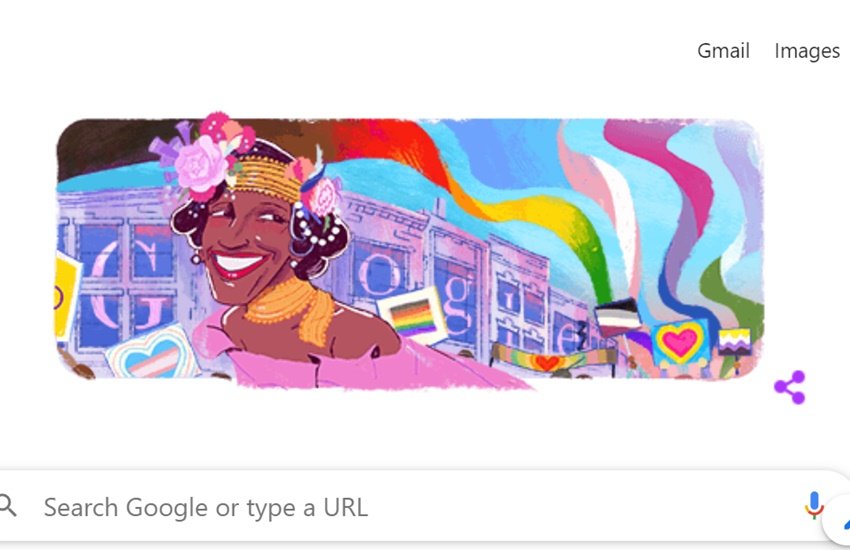
Task: Click the black, gray, white, and purple striped flag
Action: [x=617, y=316]
